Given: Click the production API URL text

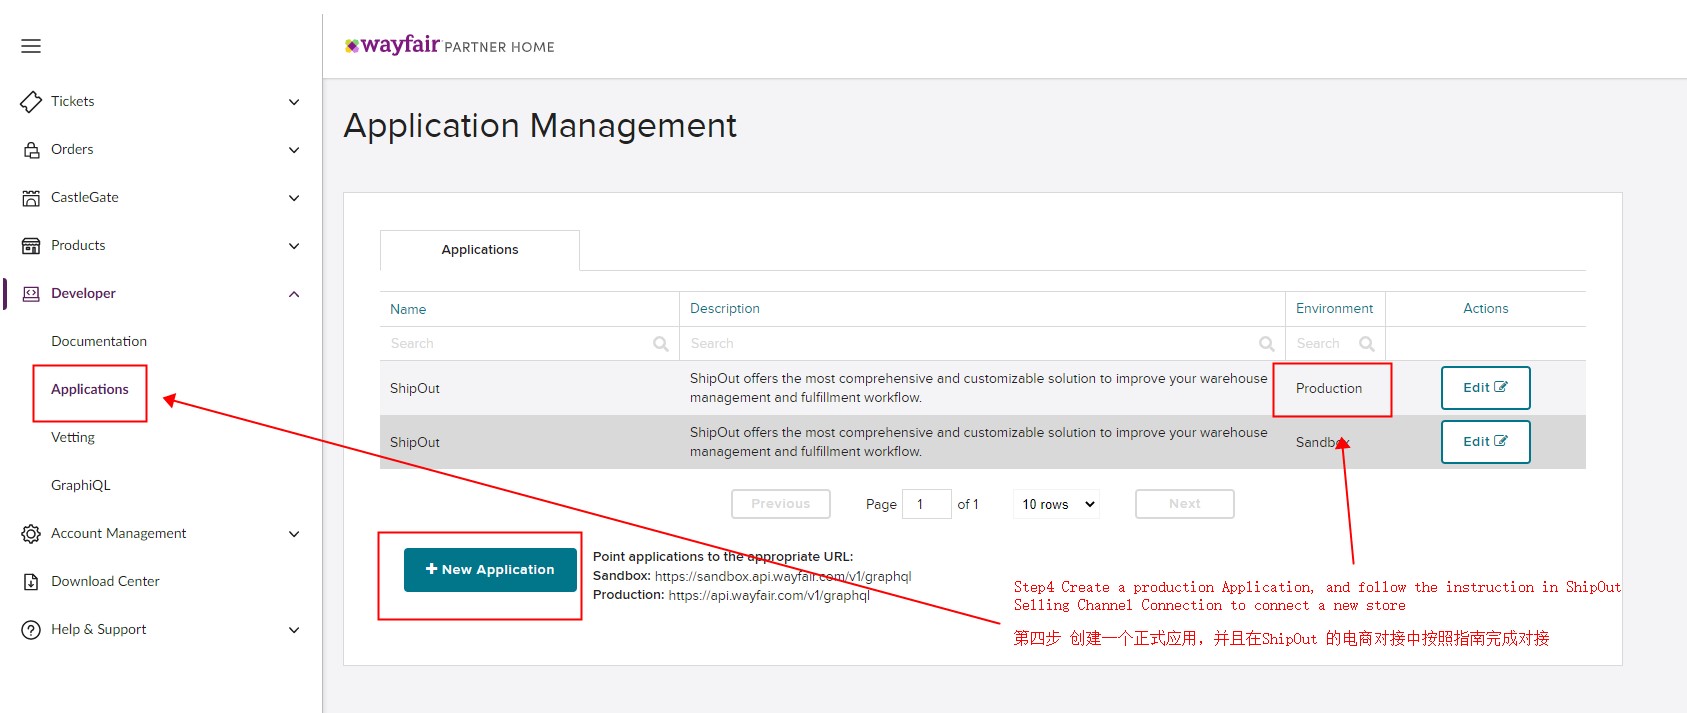Looking at the screenshot, I should 769,595.
